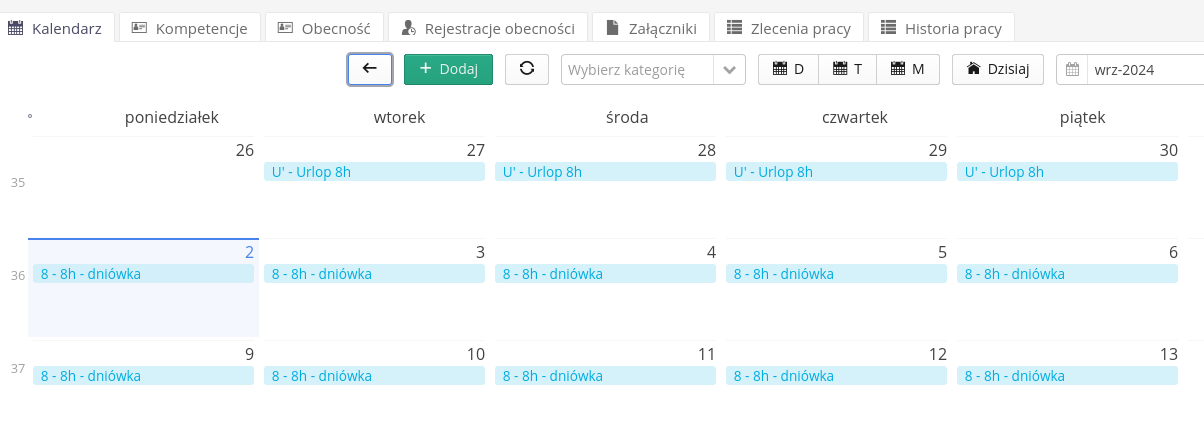
Task: Expand the Wybierz kategorię dropdown arrow
Action: pyautogui.click(x=729, y=70)
